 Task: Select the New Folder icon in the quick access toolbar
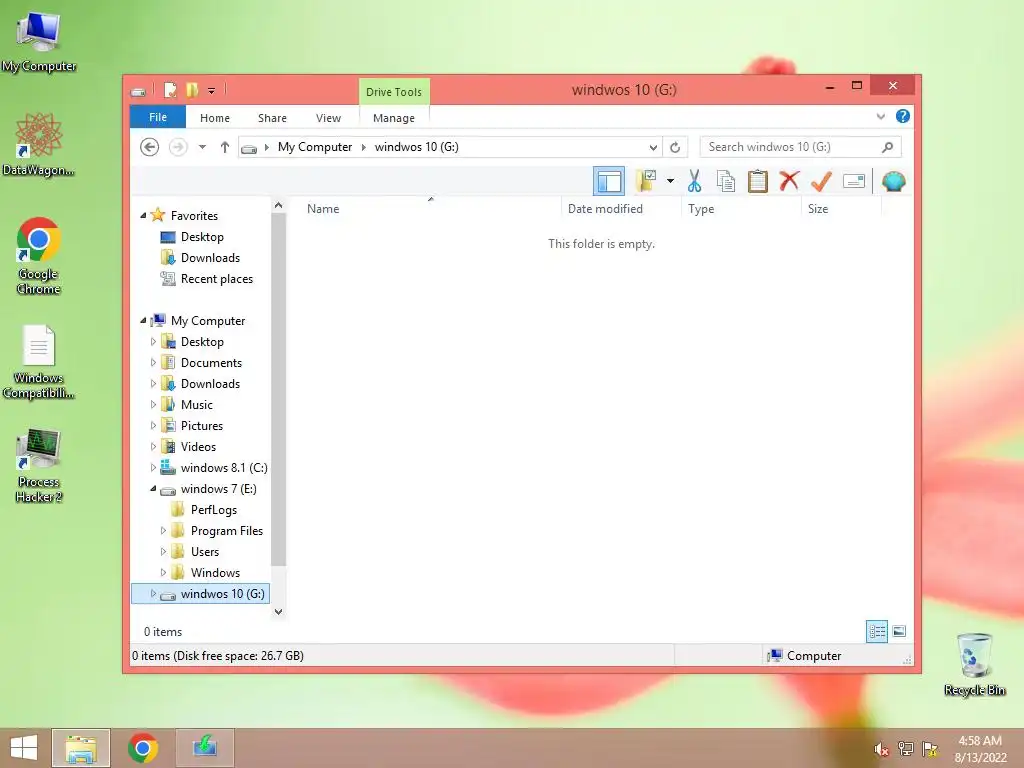192,90
